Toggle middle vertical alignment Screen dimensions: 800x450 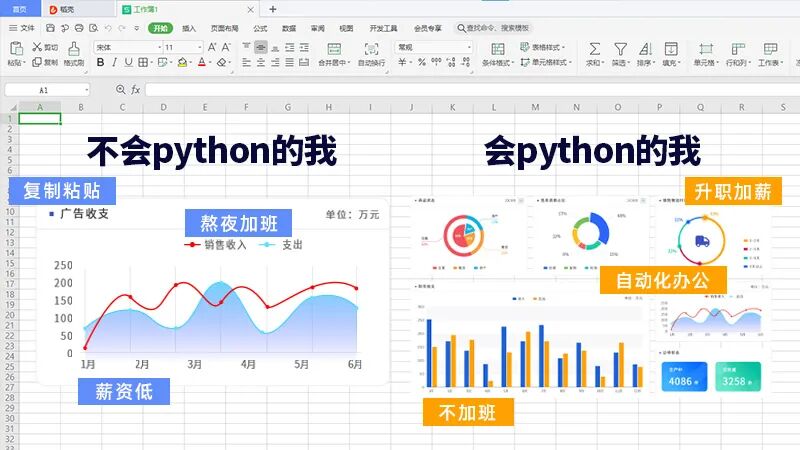coord(261,47)
